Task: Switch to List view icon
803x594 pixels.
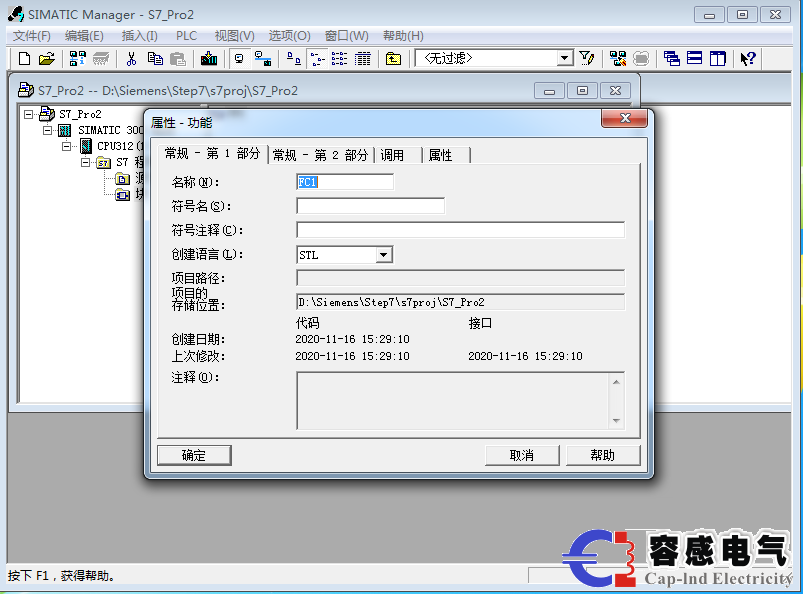Action: (340, 59)
